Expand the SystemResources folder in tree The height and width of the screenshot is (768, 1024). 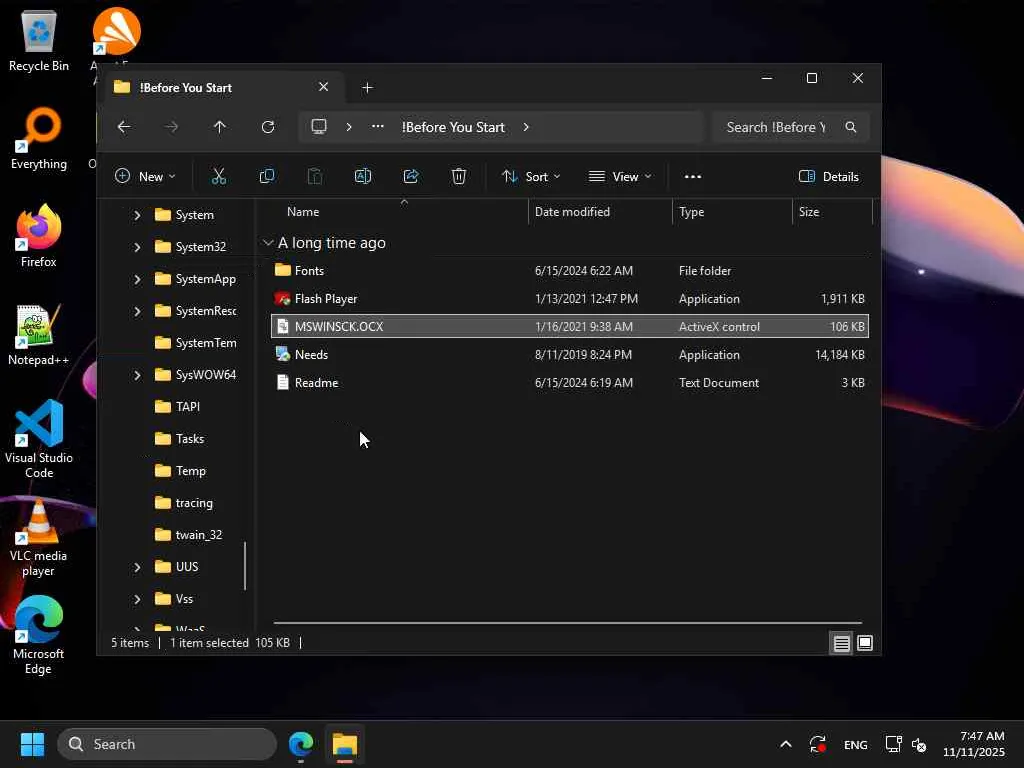coord(137,311)
